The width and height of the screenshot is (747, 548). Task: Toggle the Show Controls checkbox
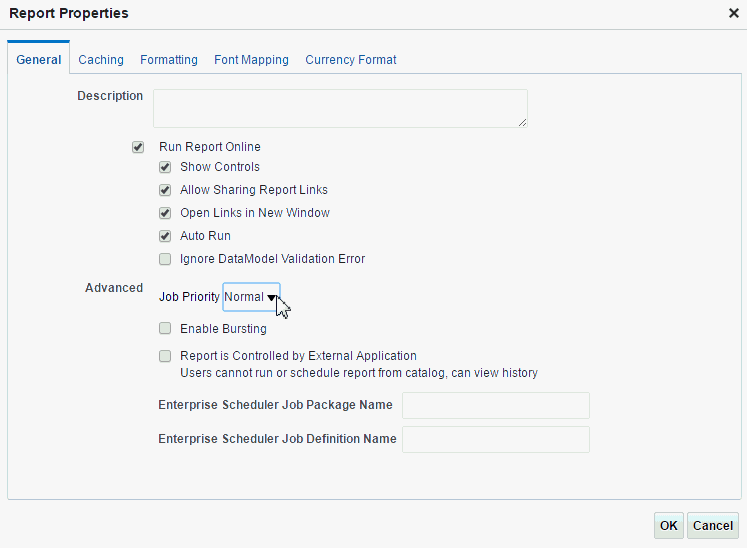tap(165, 167)
